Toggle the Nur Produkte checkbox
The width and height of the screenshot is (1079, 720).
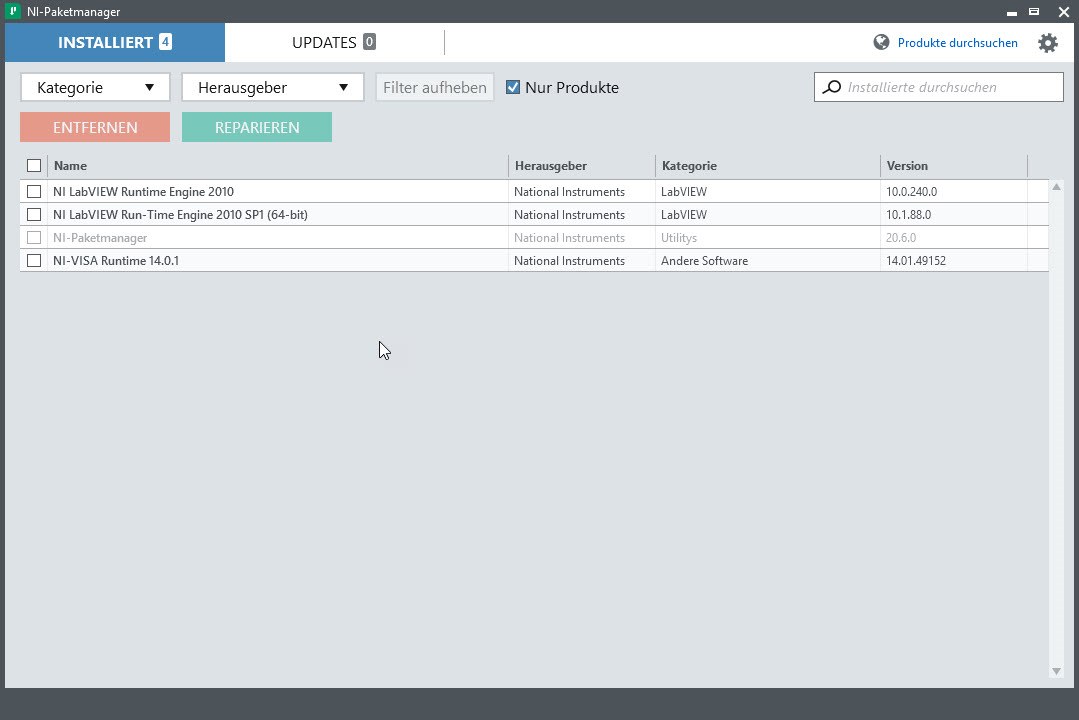pyautogui.click(x=513, y=87)
